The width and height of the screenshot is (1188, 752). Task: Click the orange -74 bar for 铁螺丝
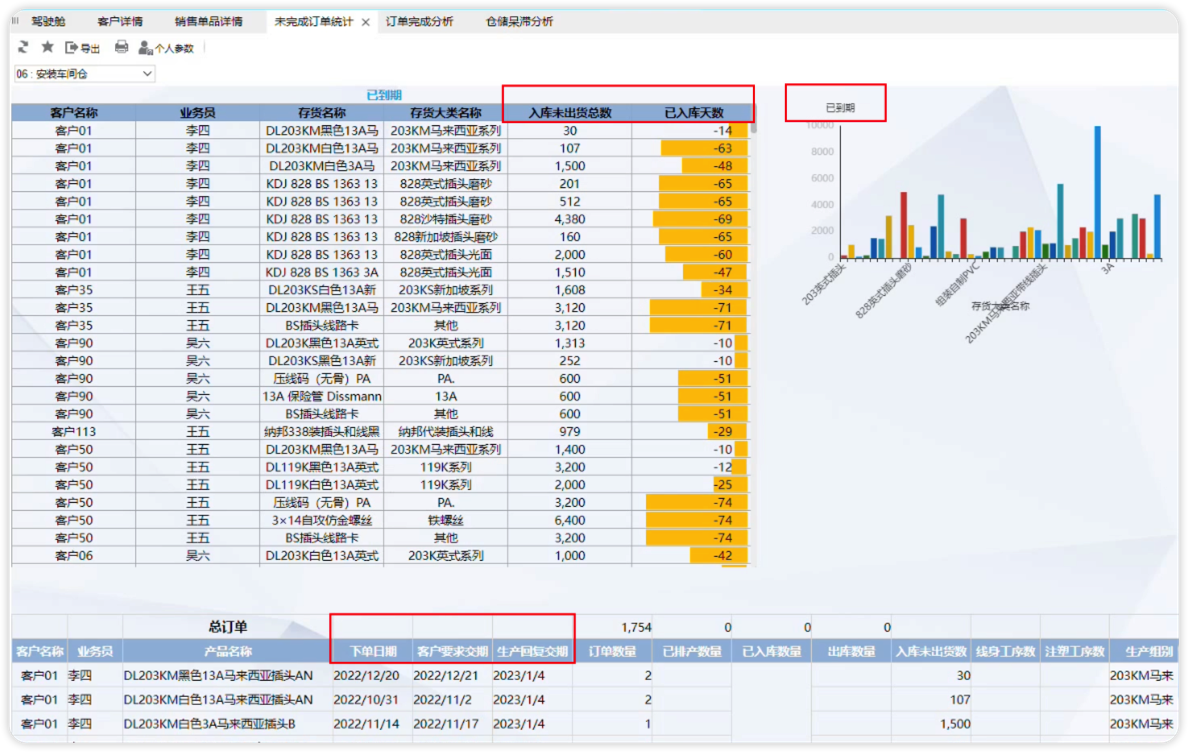[696, 520]
